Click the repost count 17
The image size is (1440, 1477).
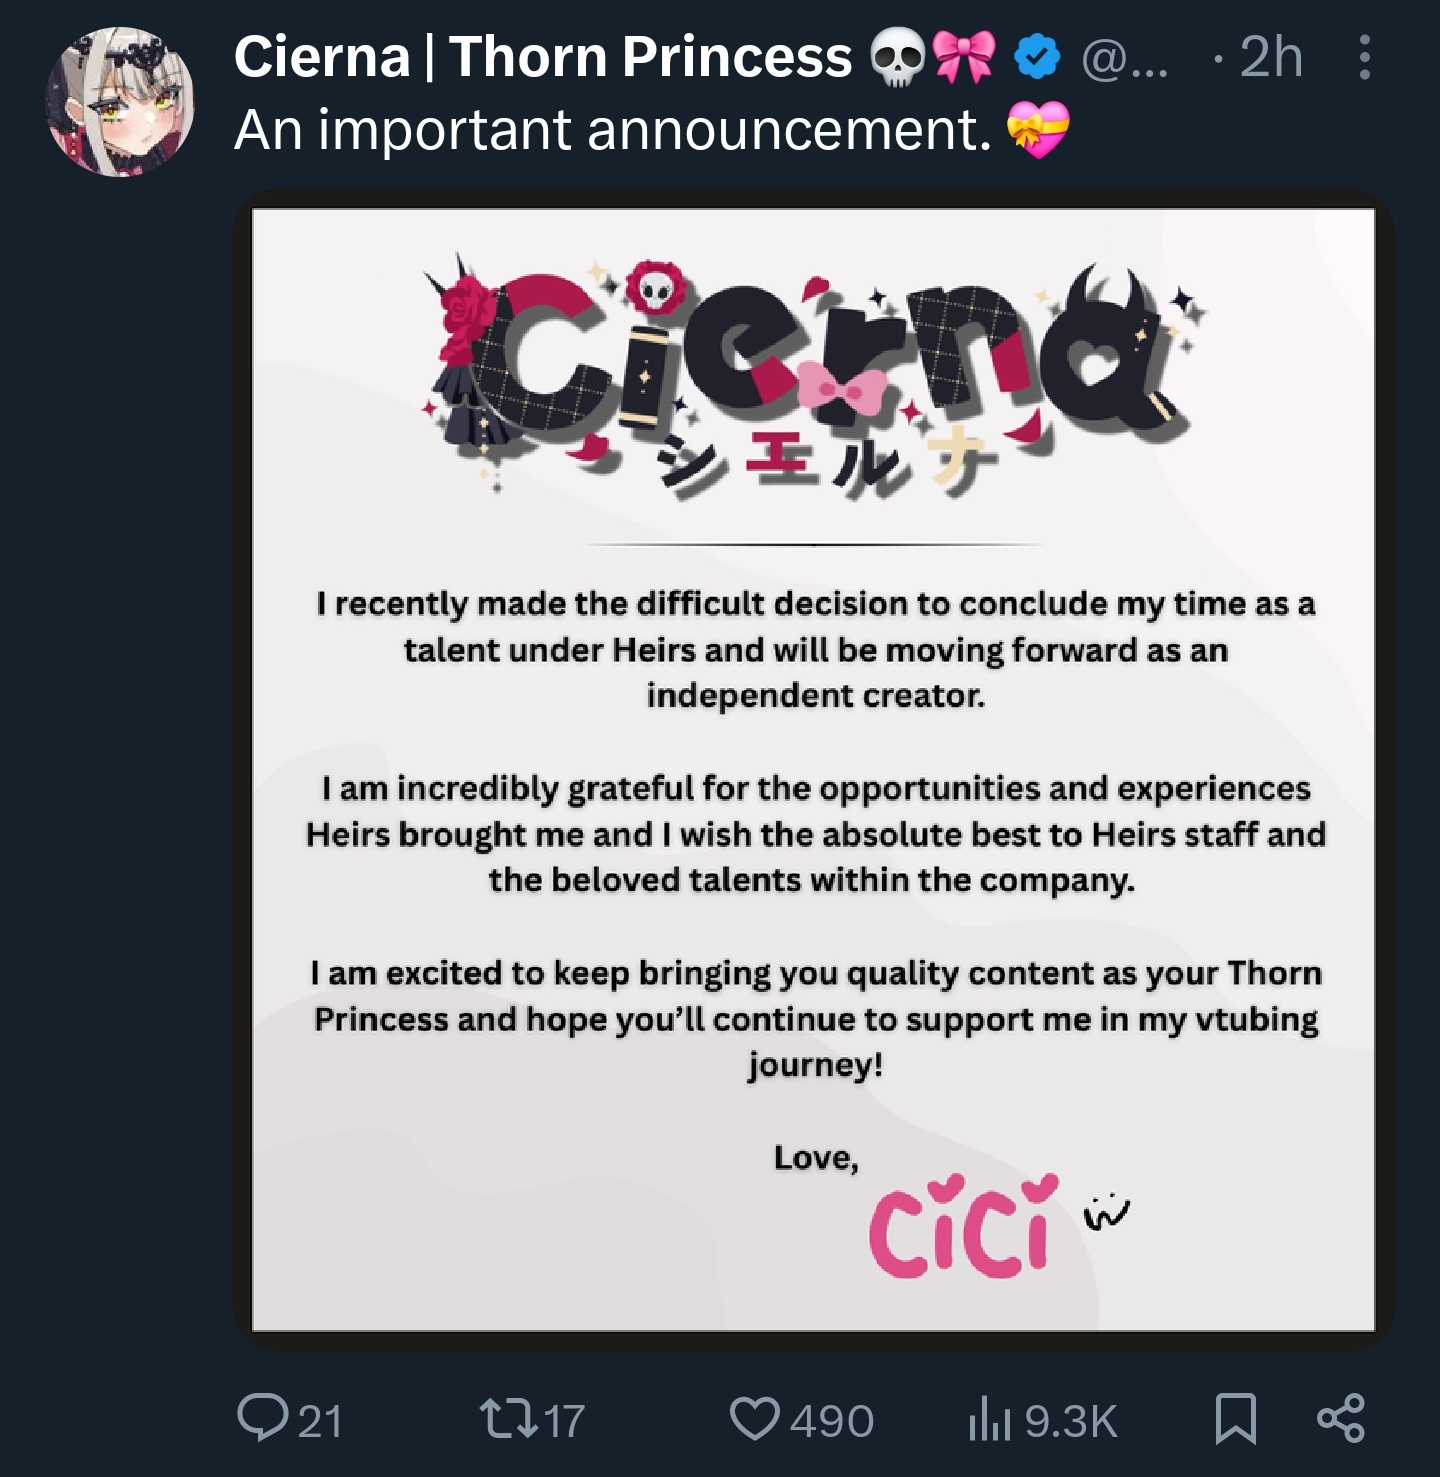(x=564, y=1421)
